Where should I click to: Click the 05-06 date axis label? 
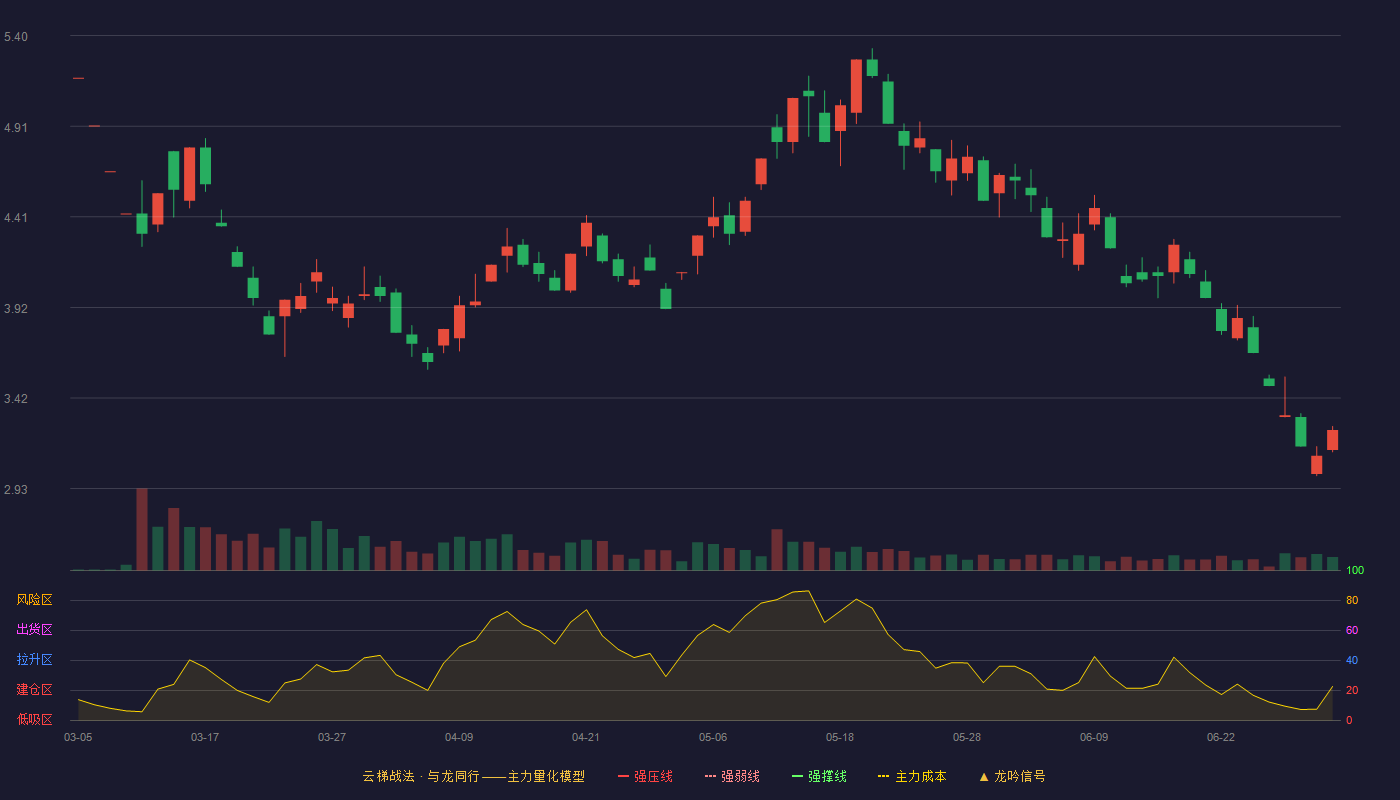[x=713, y=737]
